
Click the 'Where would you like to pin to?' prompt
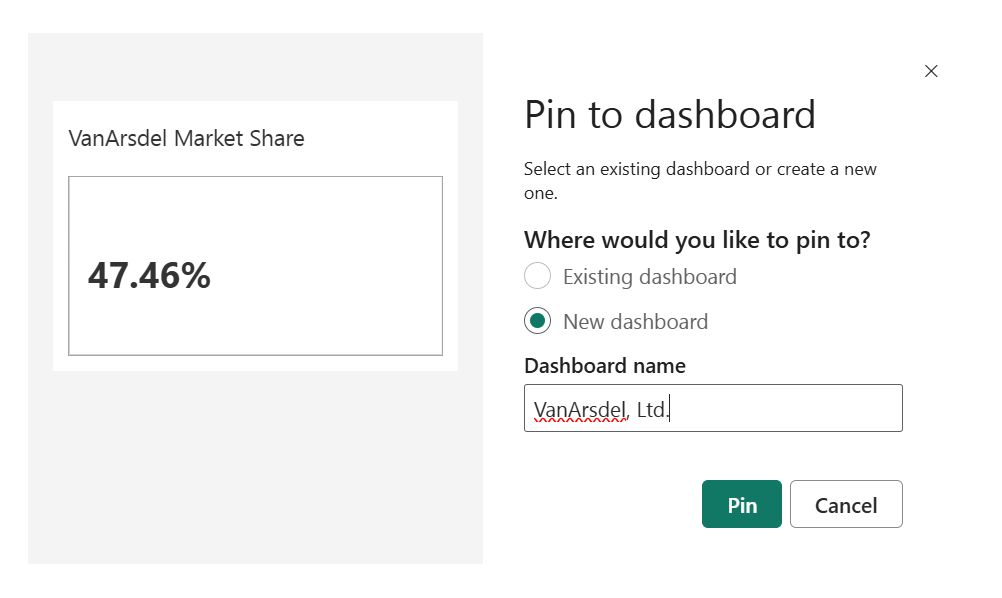[x=697, y=240]
